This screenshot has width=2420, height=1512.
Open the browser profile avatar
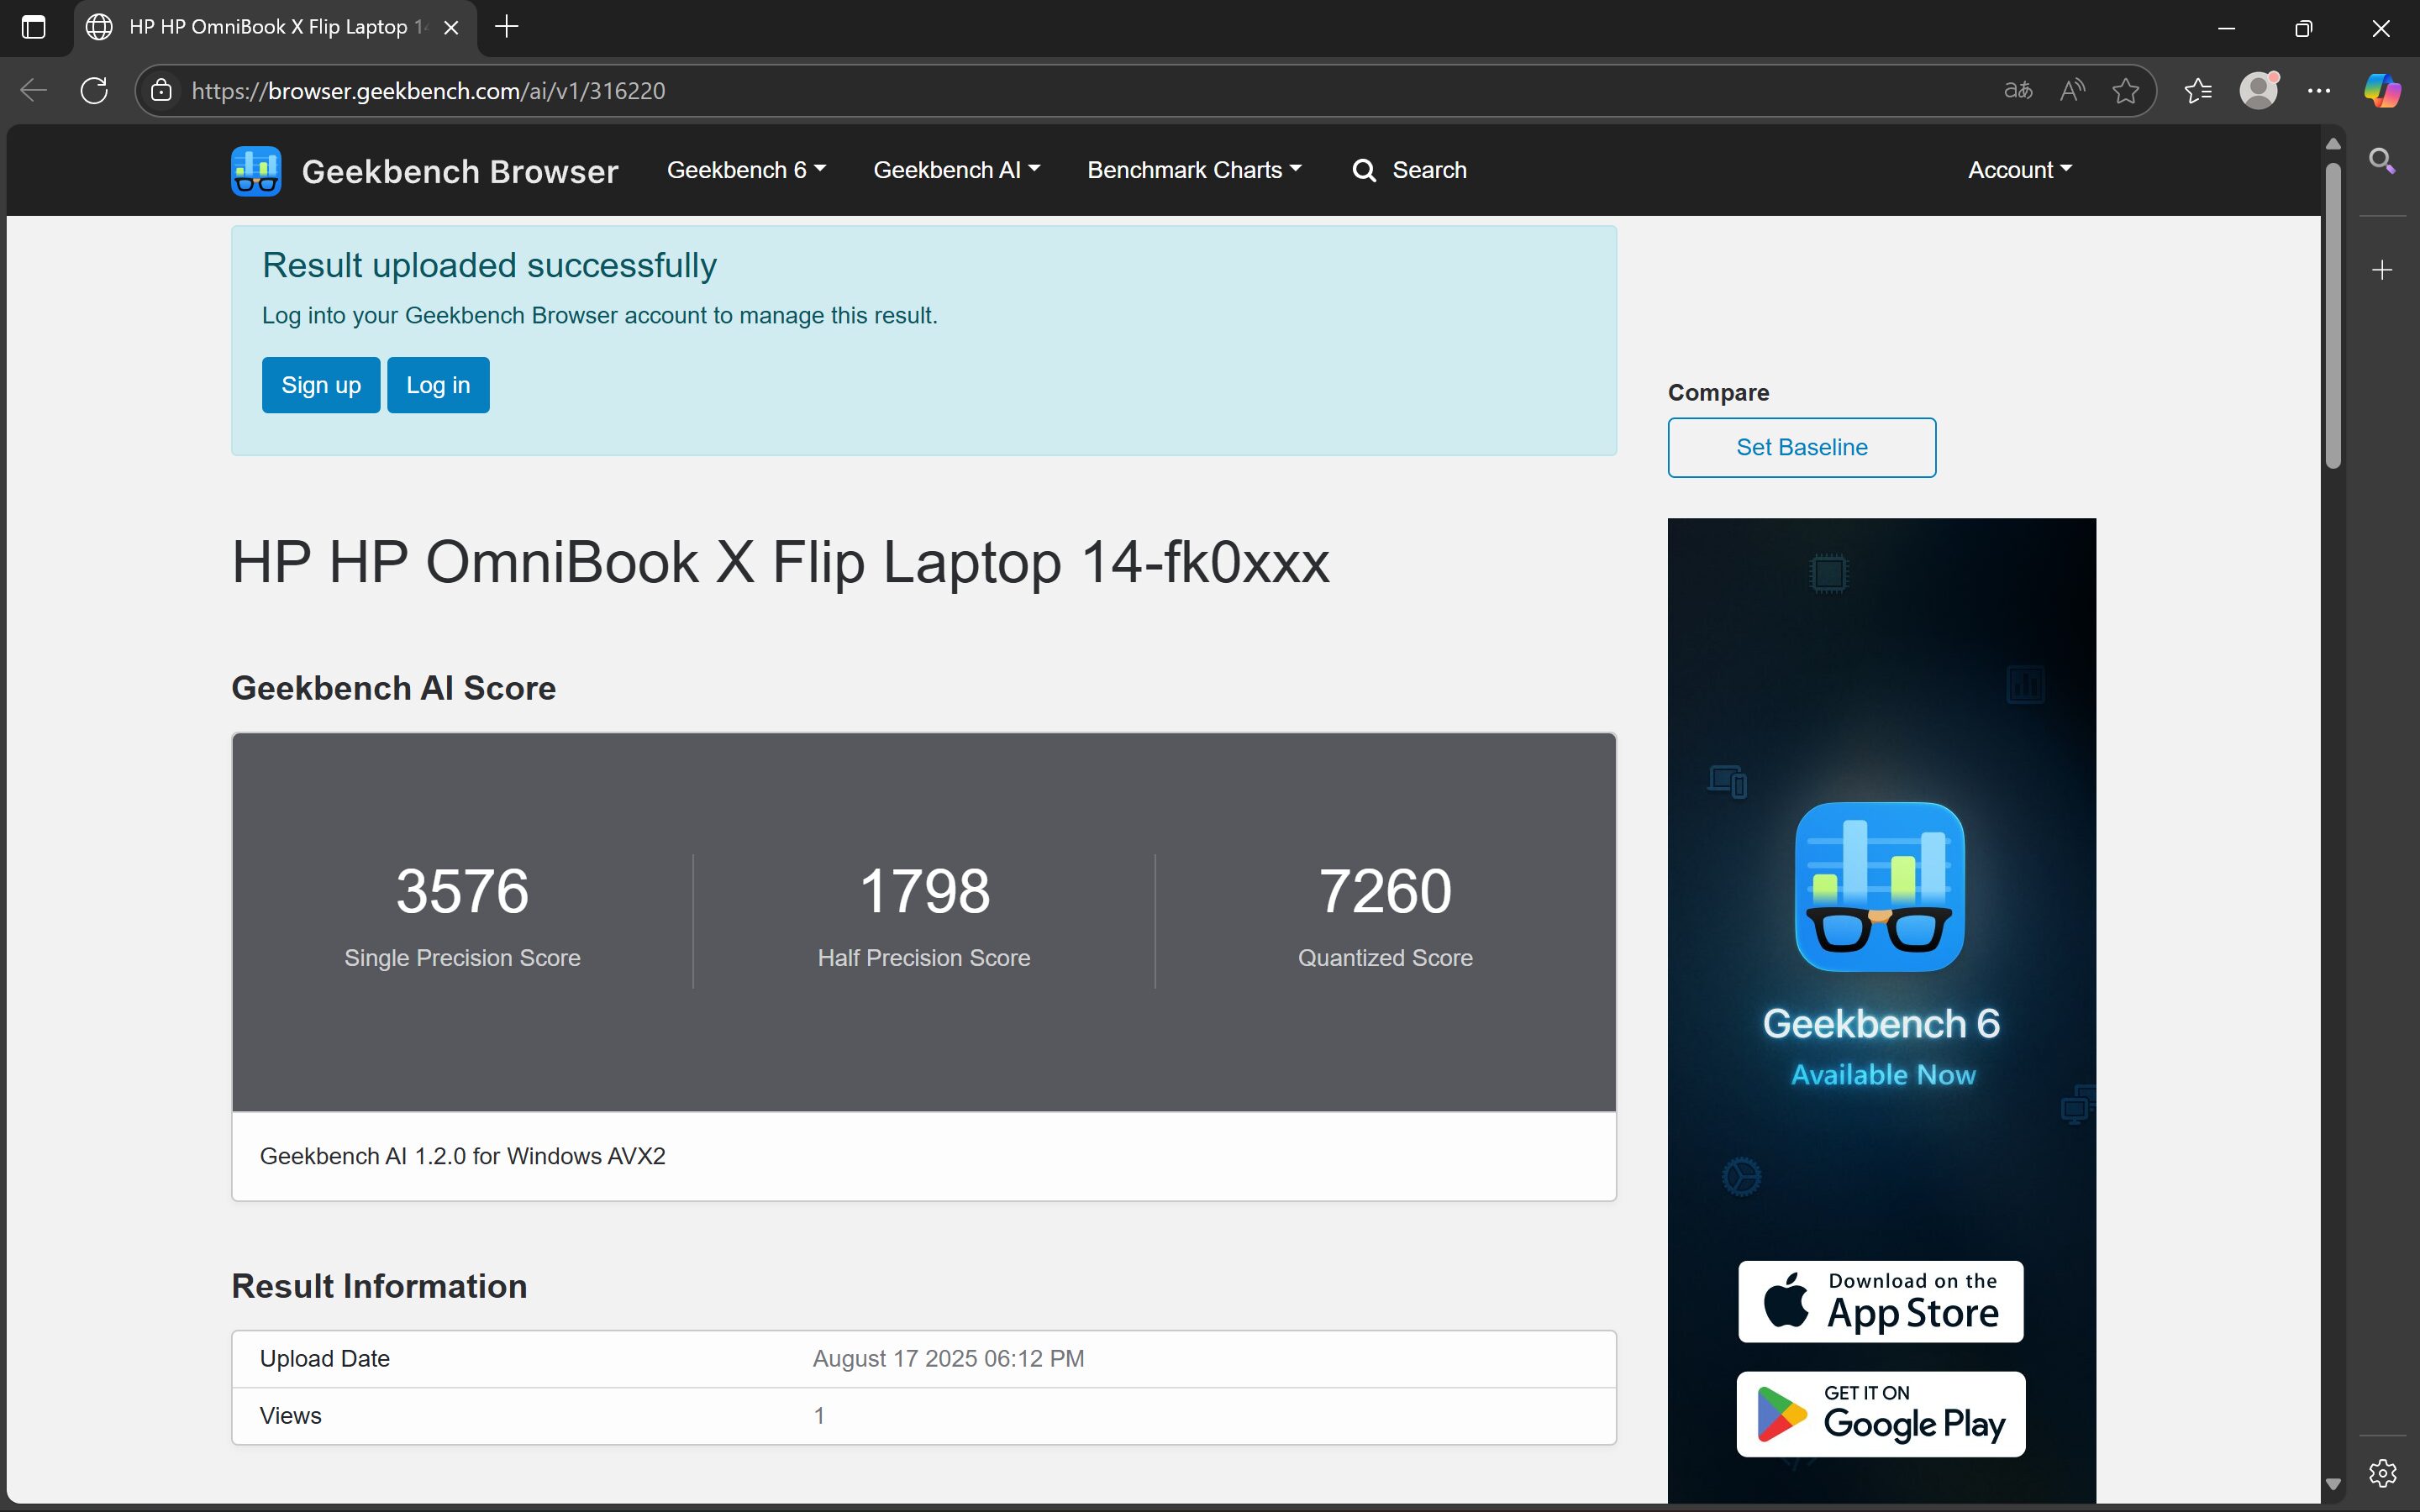coord(2258,90)
